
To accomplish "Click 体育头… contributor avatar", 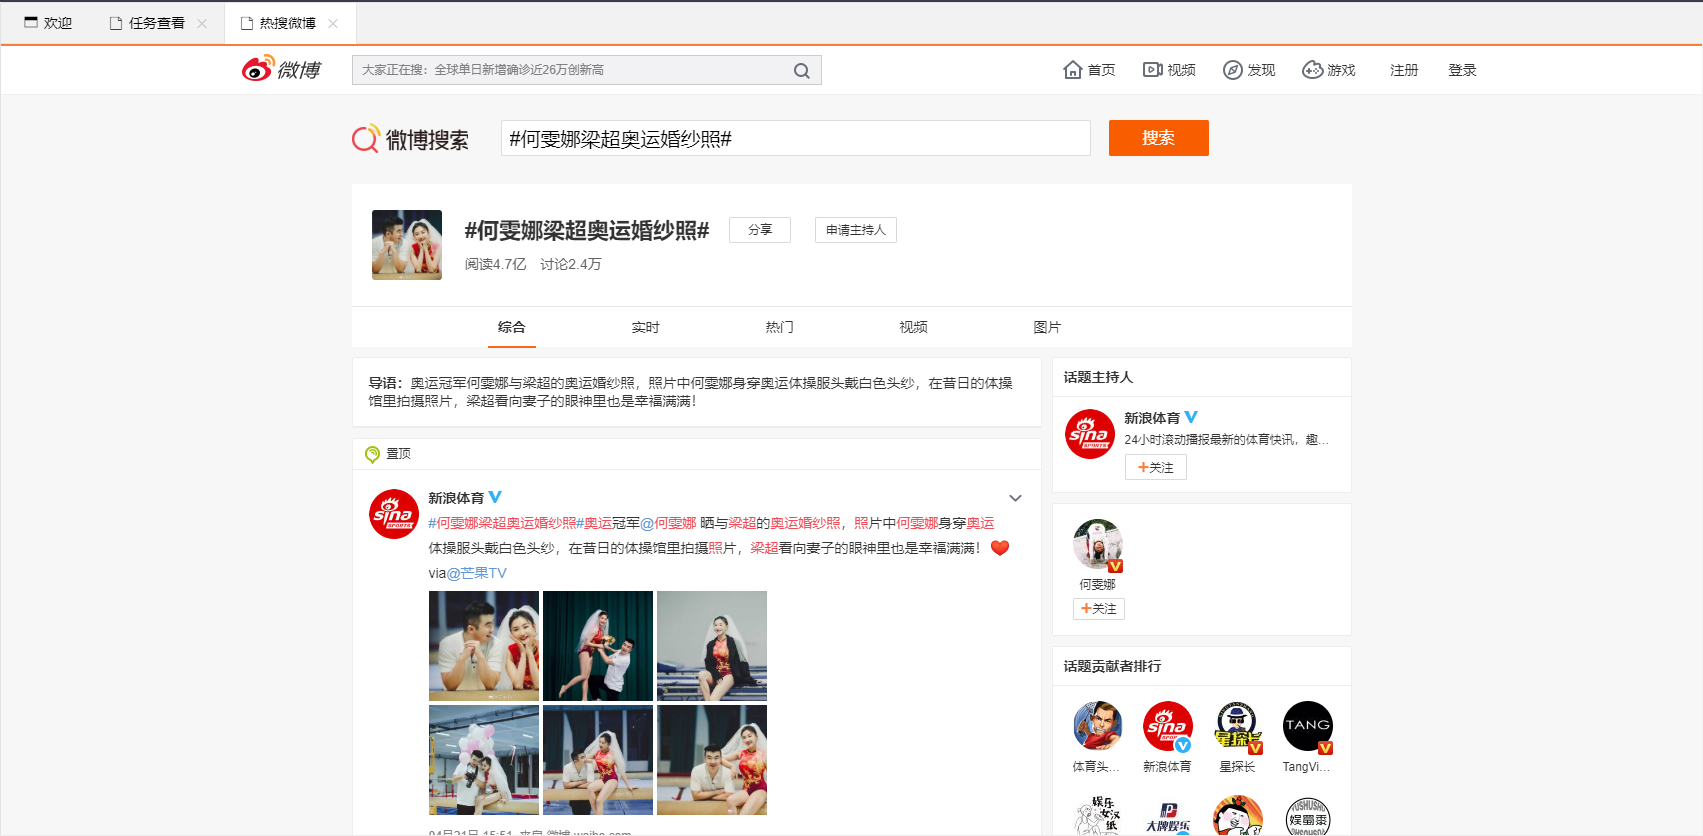I will tap(1098, 726).
